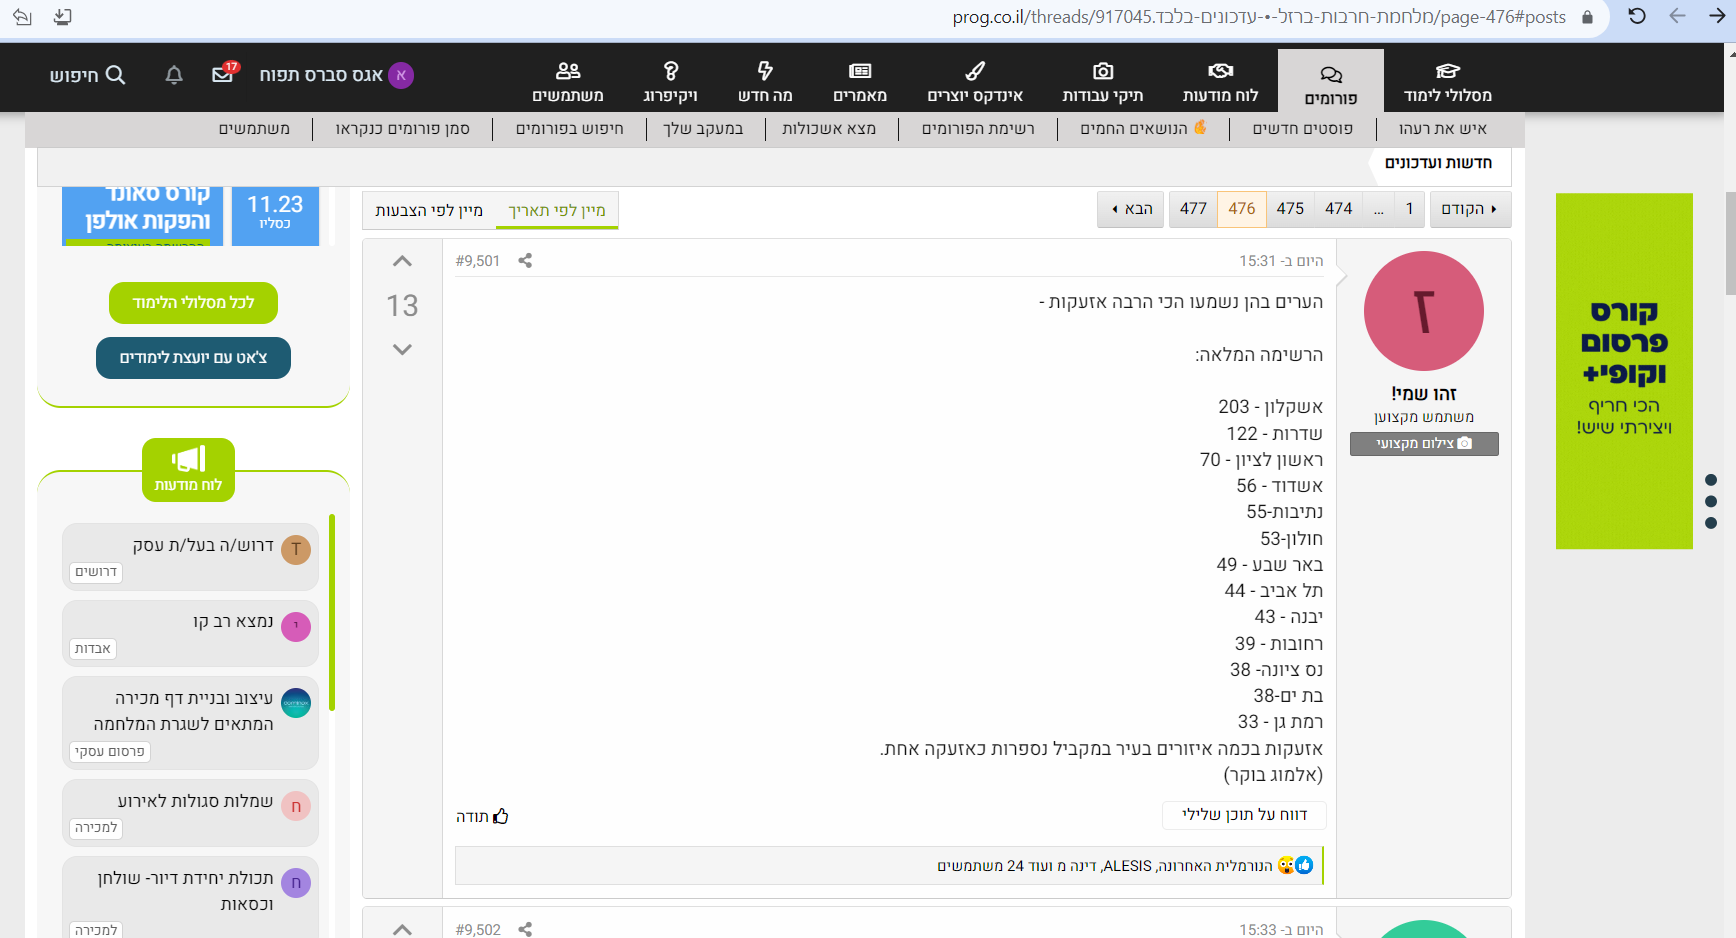This screenshot has width=1736, height=938.
Task: Click the green לכל מסלולי הלימוד button
Action: (x=193, y=303)
